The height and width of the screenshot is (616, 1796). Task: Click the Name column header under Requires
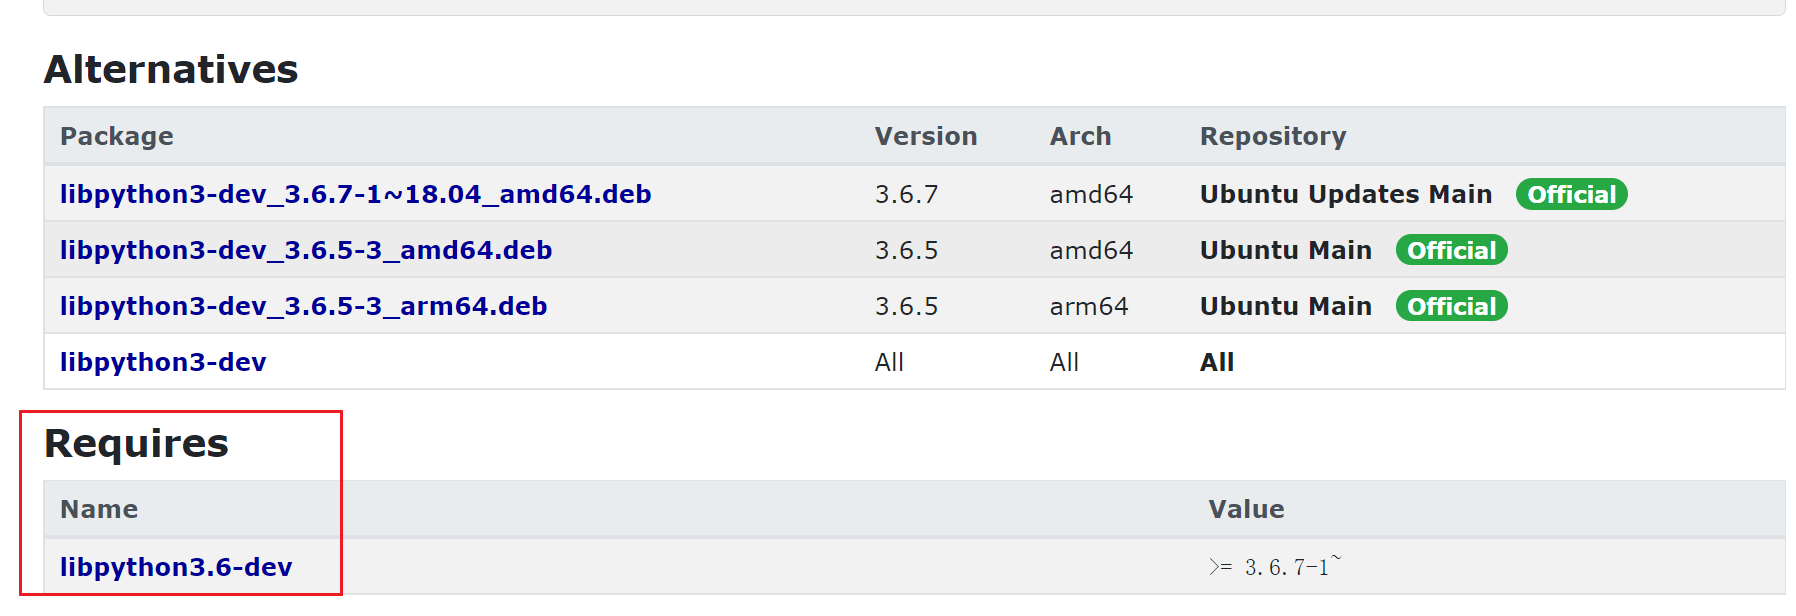tap(99, 509)
